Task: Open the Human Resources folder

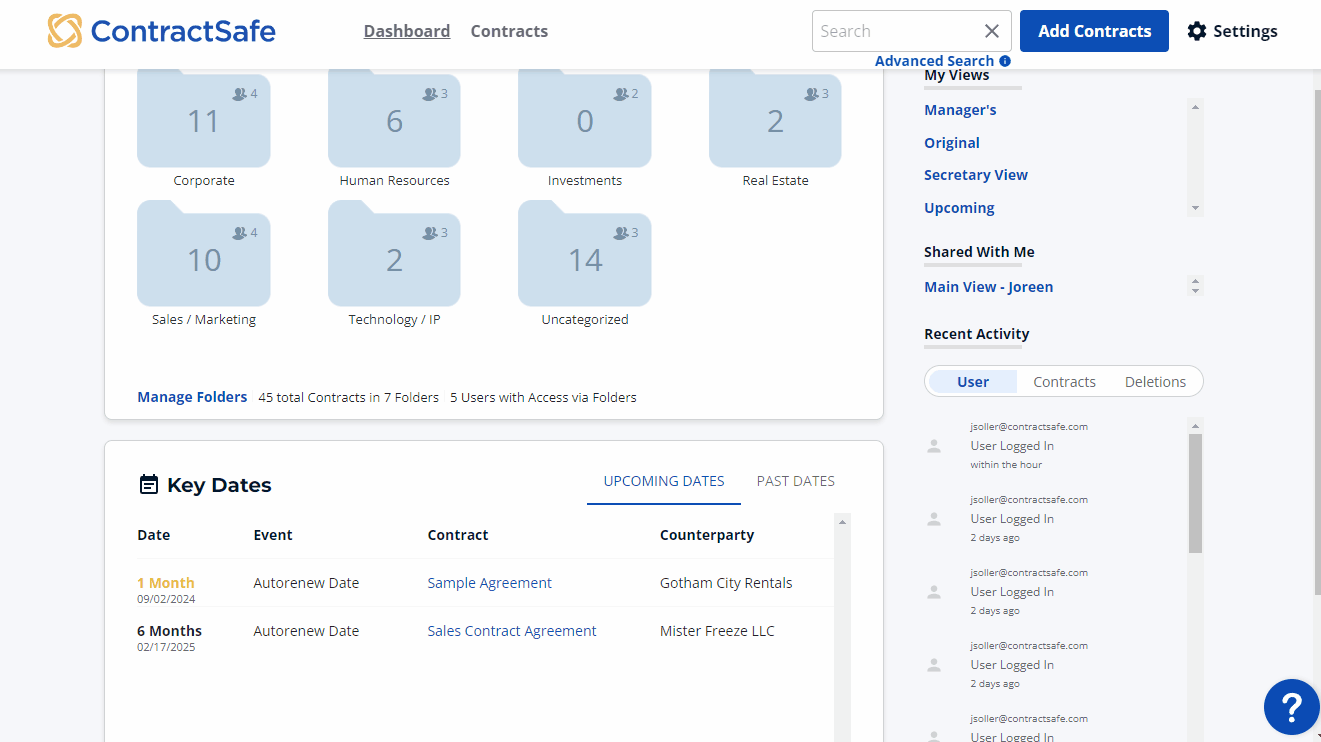Action: tap(394, 121)
